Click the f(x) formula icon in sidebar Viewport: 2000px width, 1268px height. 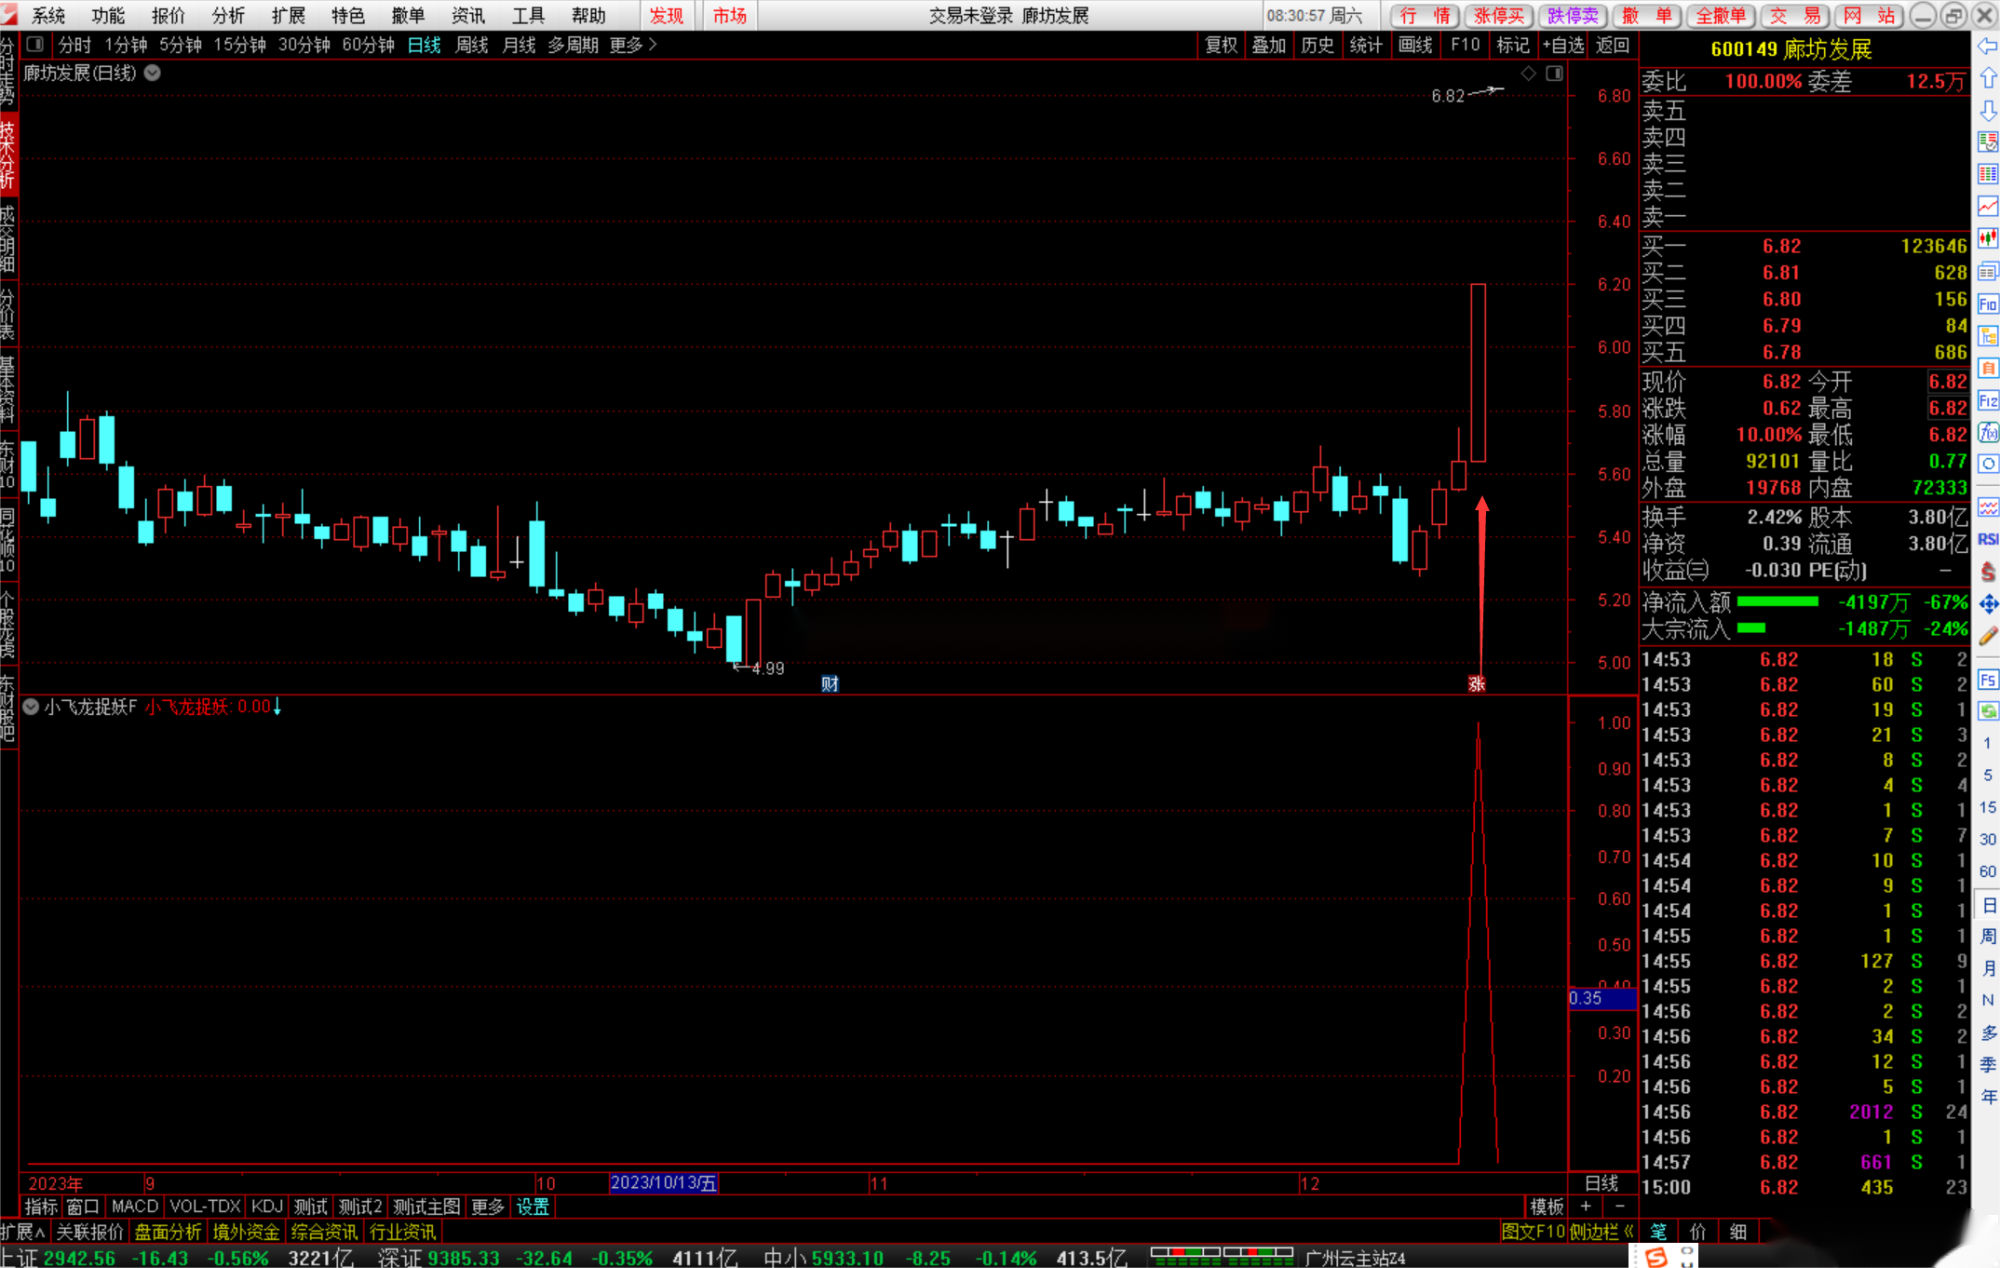[x=1987, y=432]
